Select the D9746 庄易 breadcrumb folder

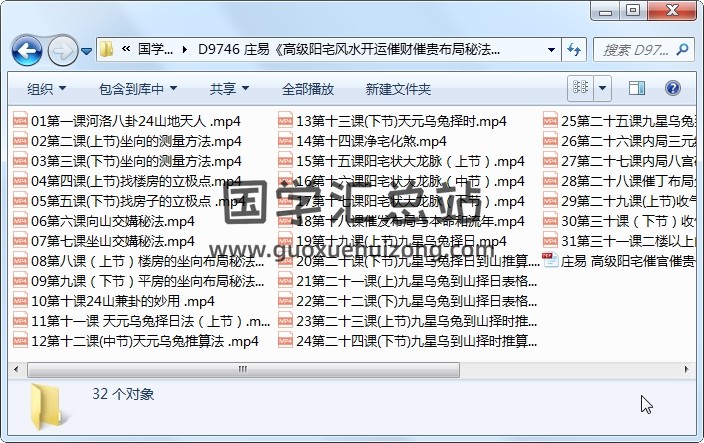(x=349, y=49)
